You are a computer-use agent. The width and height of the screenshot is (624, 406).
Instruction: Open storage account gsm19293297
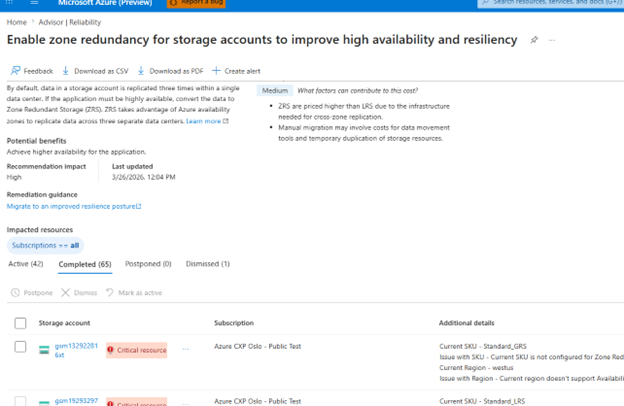(x=76, y=401)
